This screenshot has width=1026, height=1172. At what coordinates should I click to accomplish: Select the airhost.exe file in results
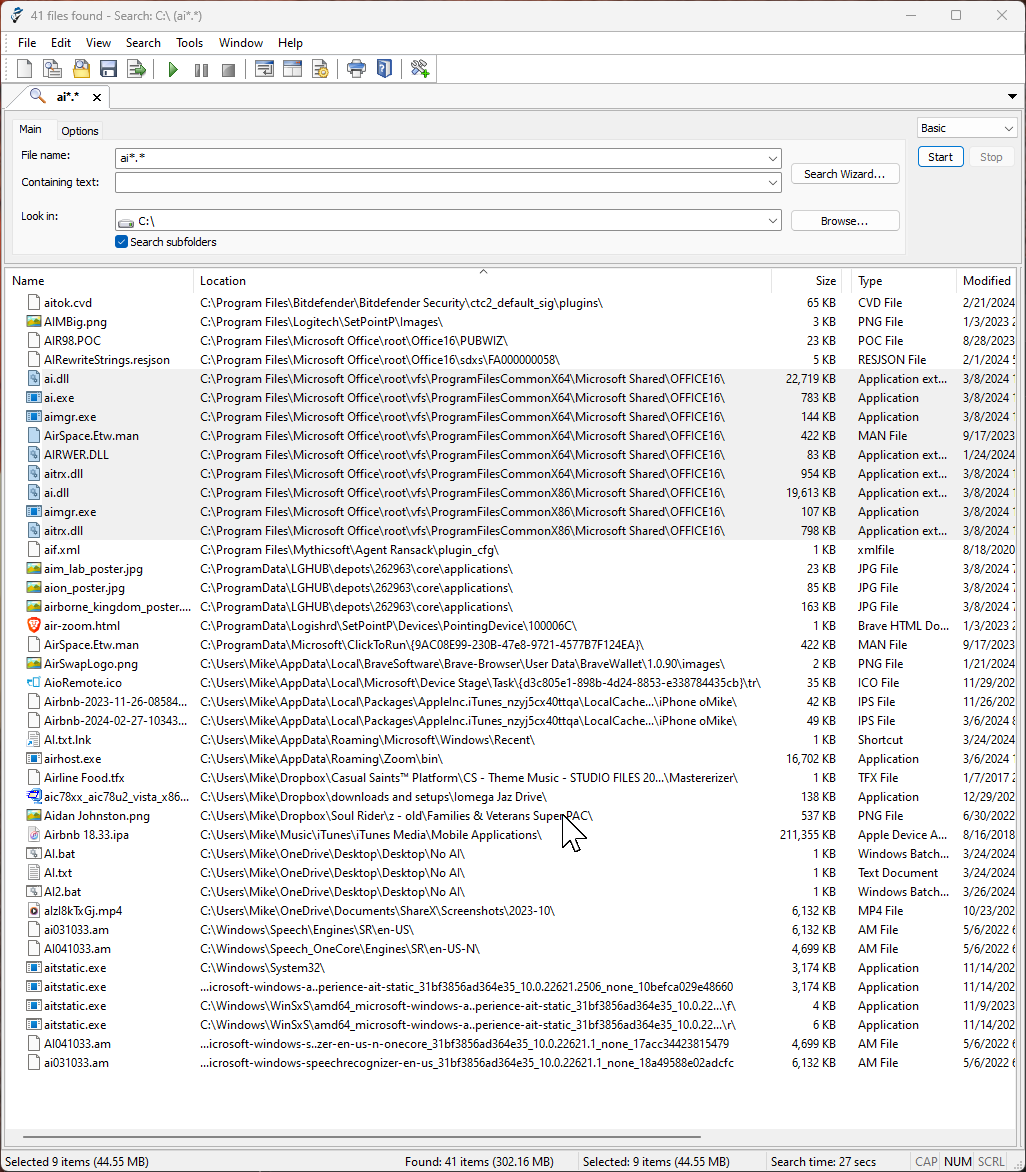[x=72, y=759]
